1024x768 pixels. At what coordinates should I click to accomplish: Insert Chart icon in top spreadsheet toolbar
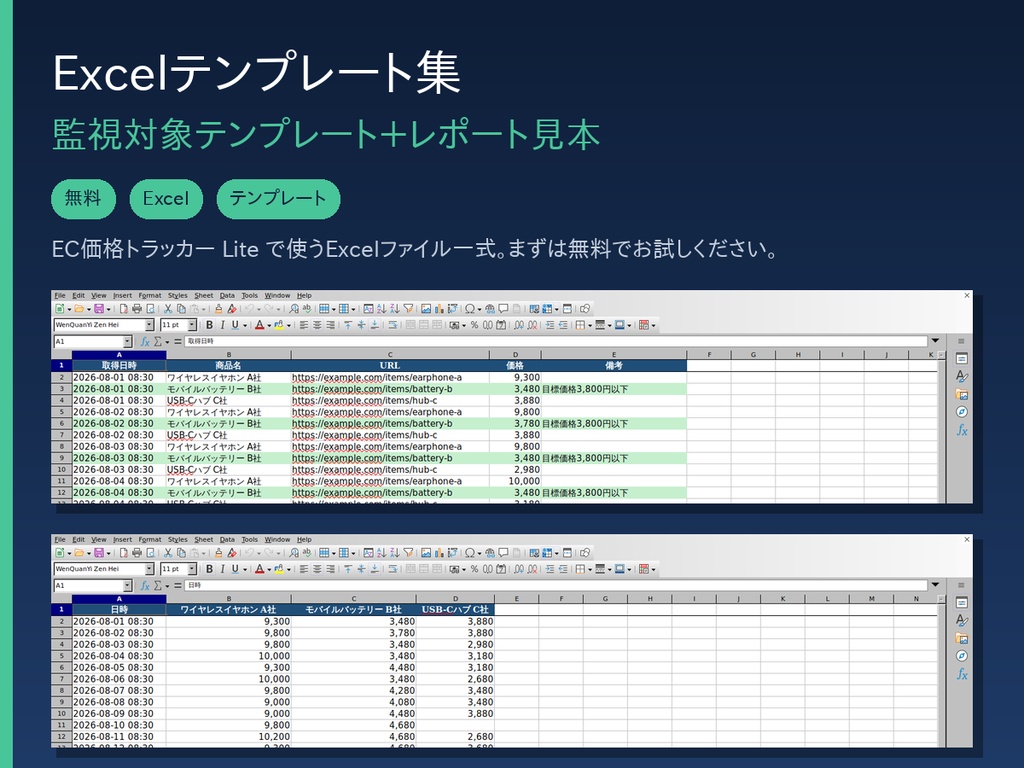click(x=439, y=309)
